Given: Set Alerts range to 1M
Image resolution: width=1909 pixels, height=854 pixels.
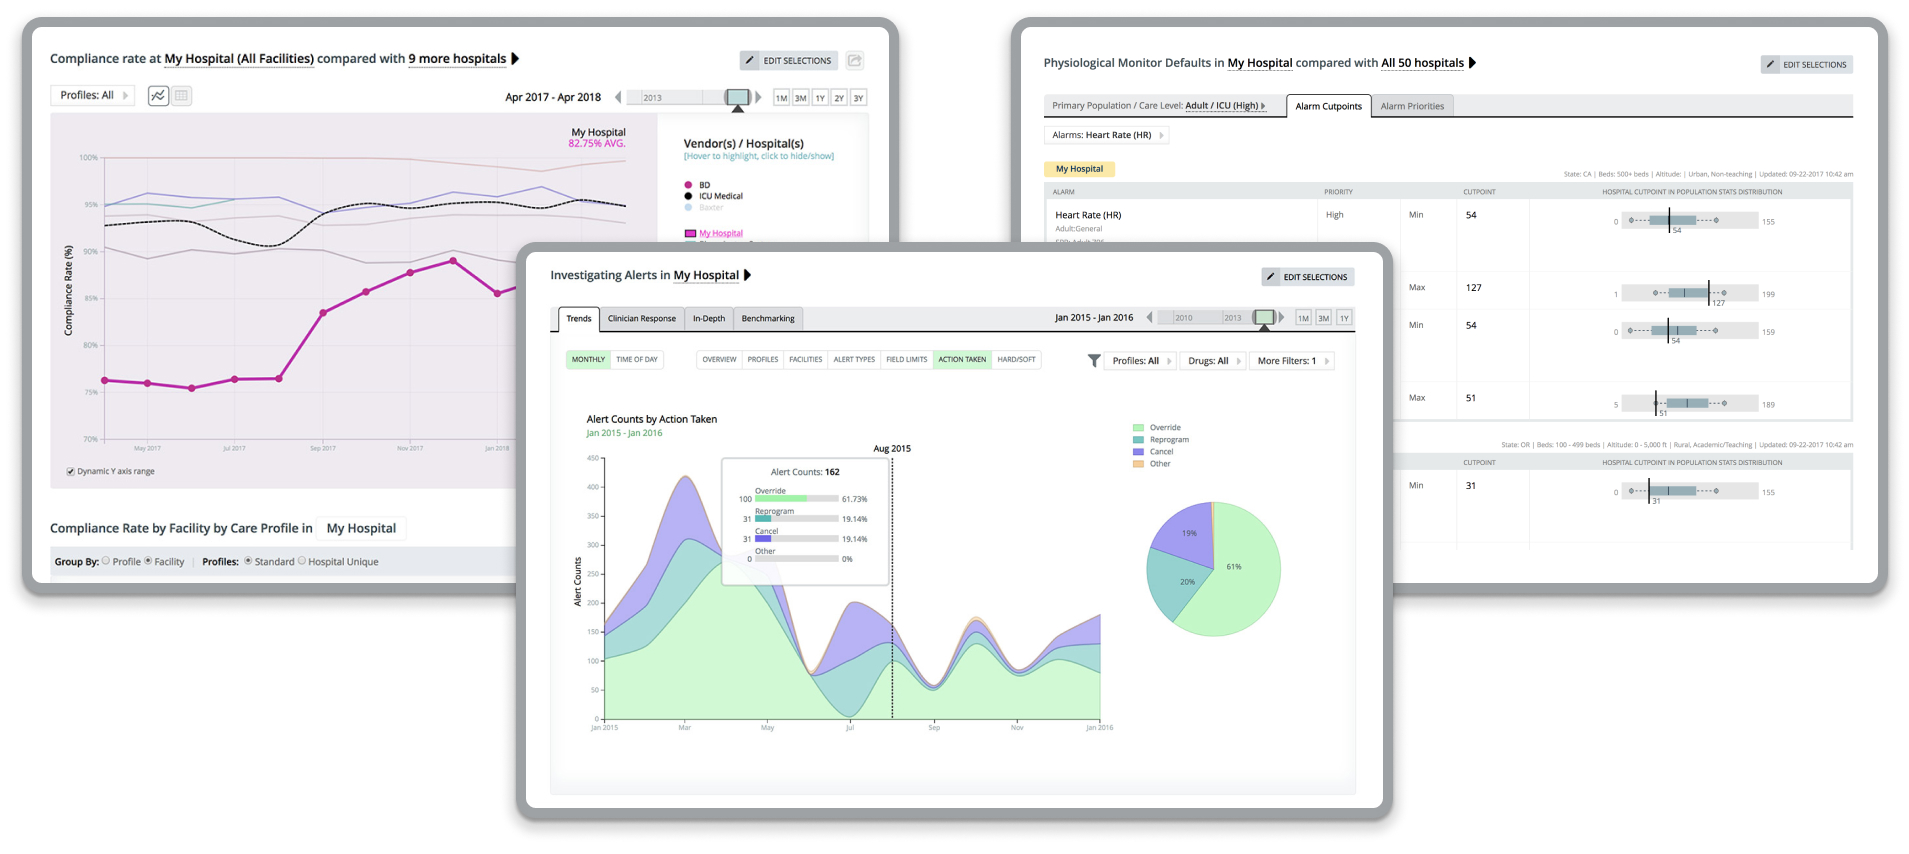Looking at the screenshot, I should click(x=1303, y=318).
